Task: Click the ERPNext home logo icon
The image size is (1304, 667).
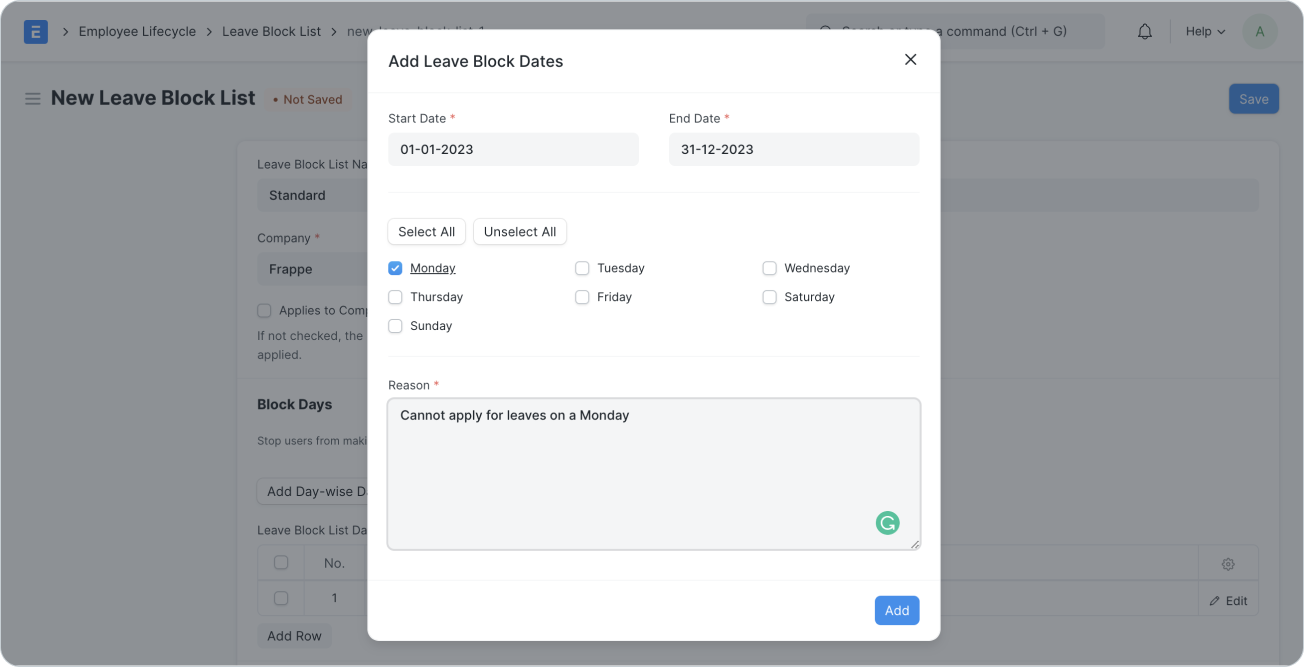Action: pos(36,31)
